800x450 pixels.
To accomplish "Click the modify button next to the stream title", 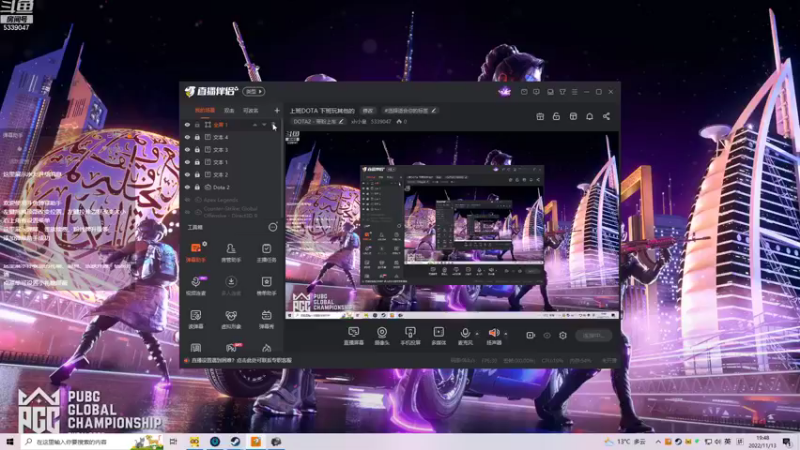I will point(368,111).
